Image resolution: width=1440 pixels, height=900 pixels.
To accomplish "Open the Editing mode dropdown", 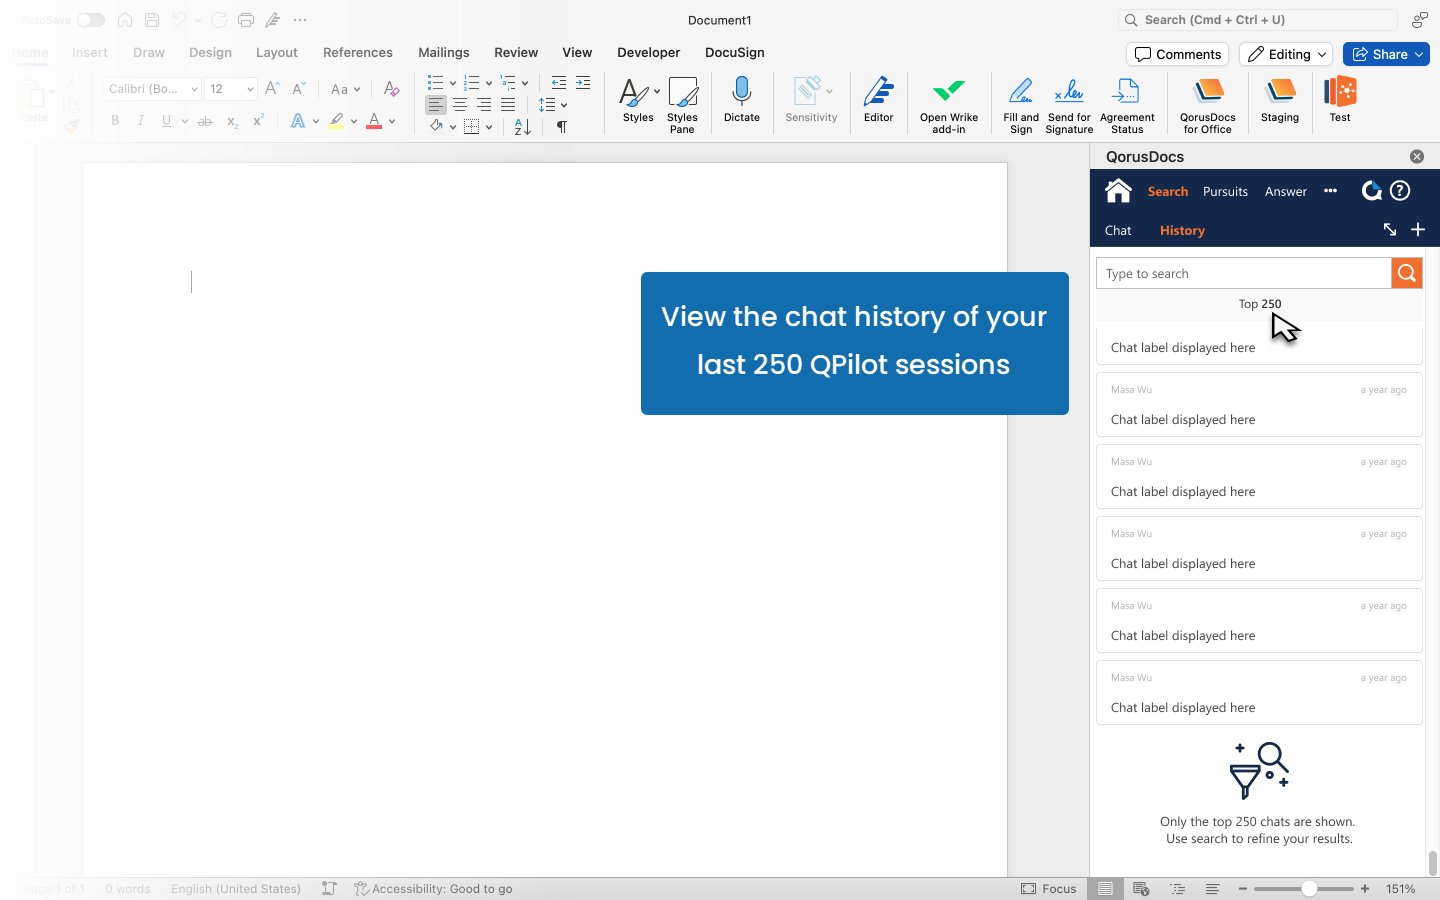I will [x=1285, y=54].
